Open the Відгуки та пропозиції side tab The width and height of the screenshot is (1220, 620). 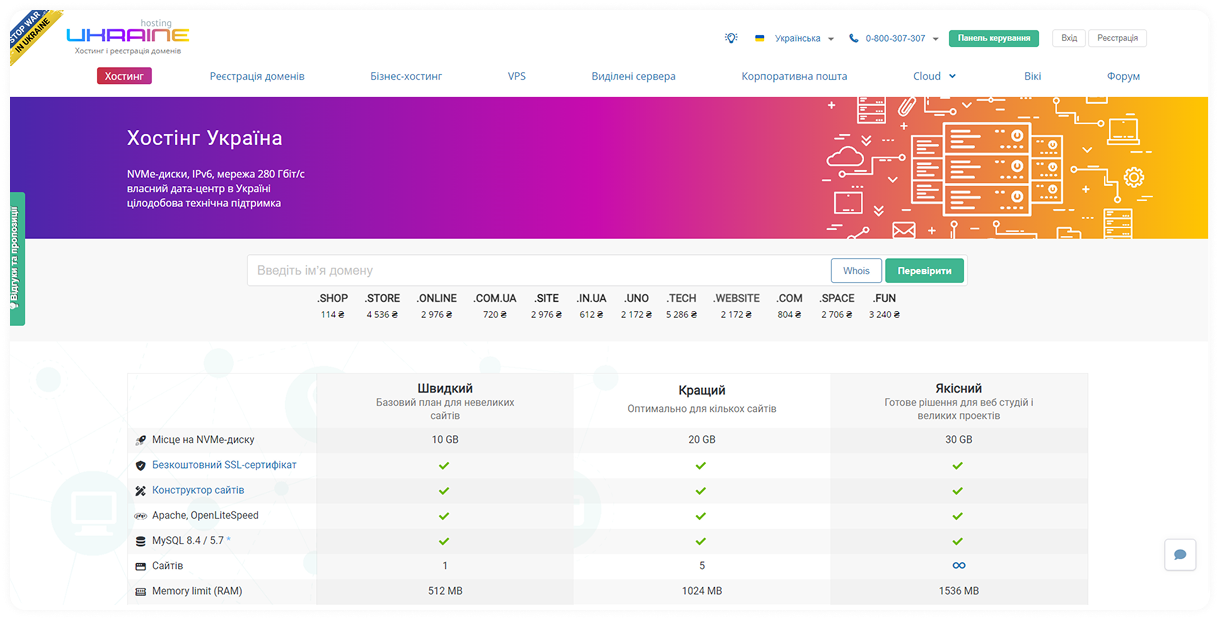click(x=17, y=259)
